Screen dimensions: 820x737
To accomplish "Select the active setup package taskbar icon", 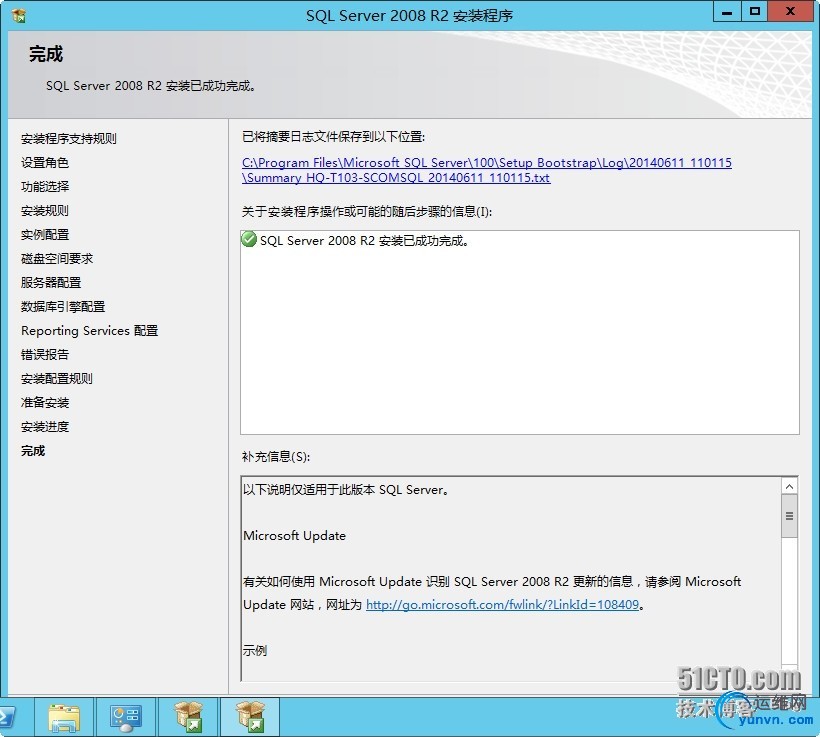I will (x=250, y=717).
